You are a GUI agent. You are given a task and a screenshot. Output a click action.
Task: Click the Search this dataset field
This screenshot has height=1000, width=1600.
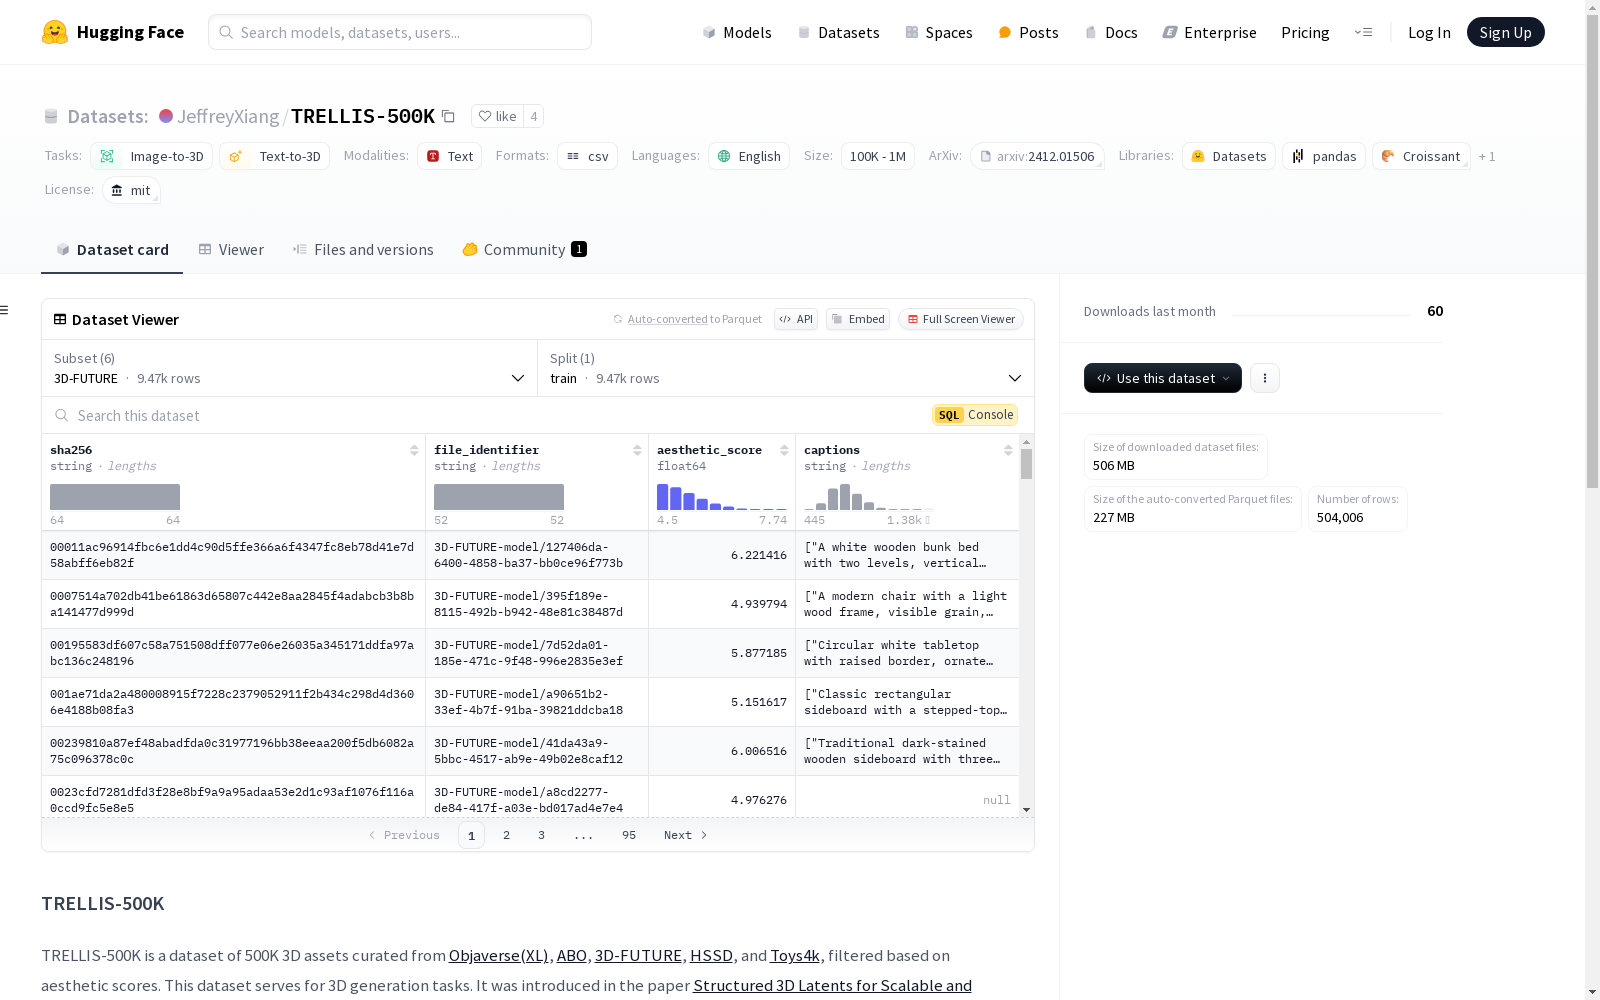(x=490, y=415)
